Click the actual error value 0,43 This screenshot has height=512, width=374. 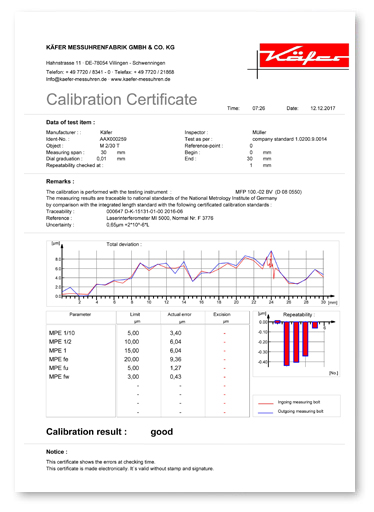click(x=175, y=377)
